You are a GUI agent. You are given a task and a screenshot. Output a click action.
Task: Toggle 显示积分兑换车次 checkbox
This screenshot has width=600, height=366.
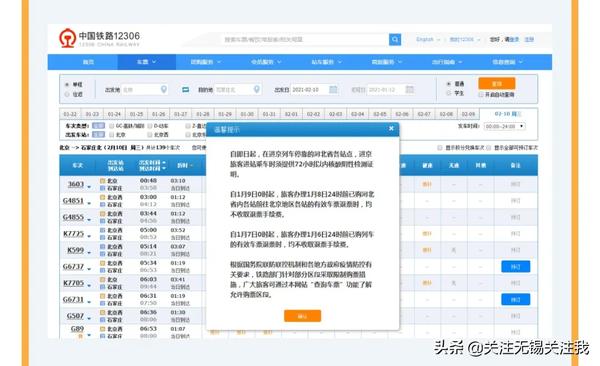click(x=440, y=148)
